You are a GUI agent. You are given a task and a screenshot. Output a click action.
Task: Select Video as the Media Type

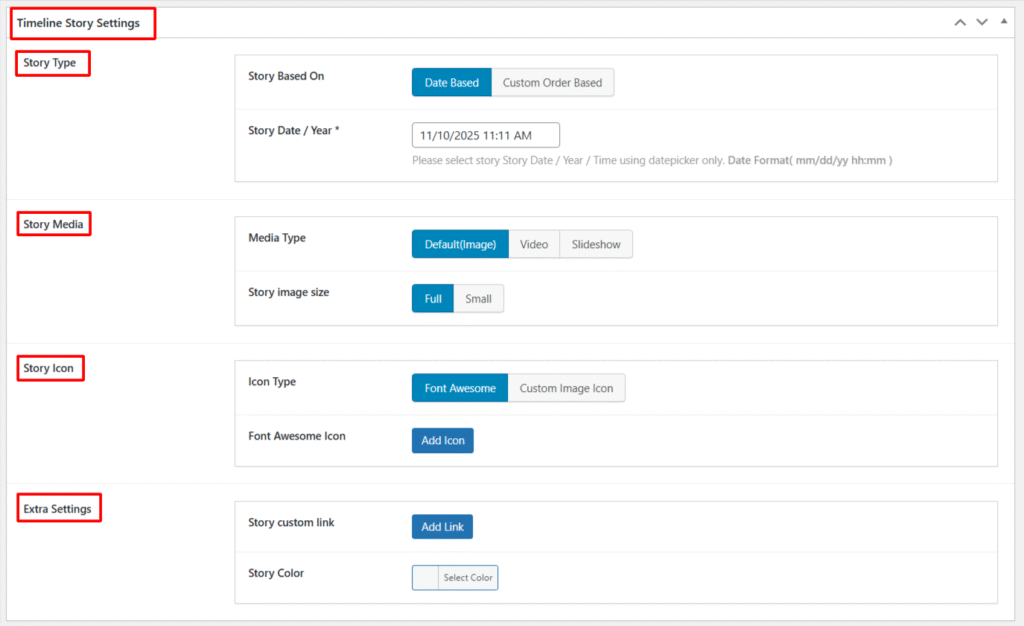click(x=534, y=243)
